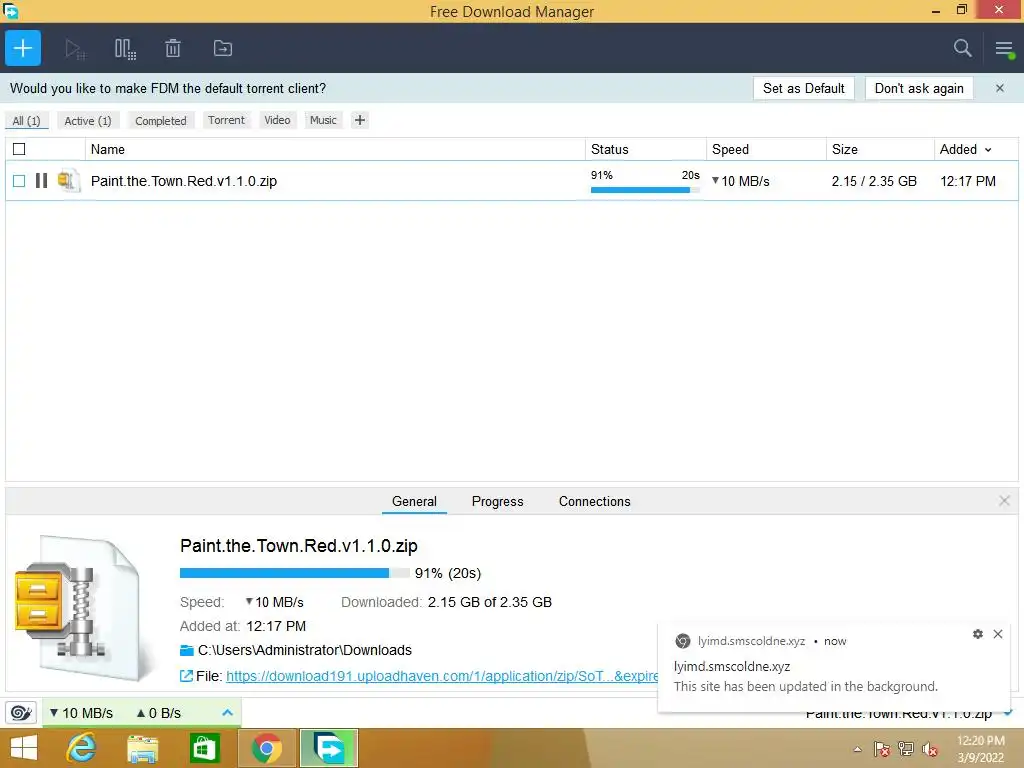Click the bottom bar upload speed 0 B/s
The image size is (1024, 768).
pos(159,713)
